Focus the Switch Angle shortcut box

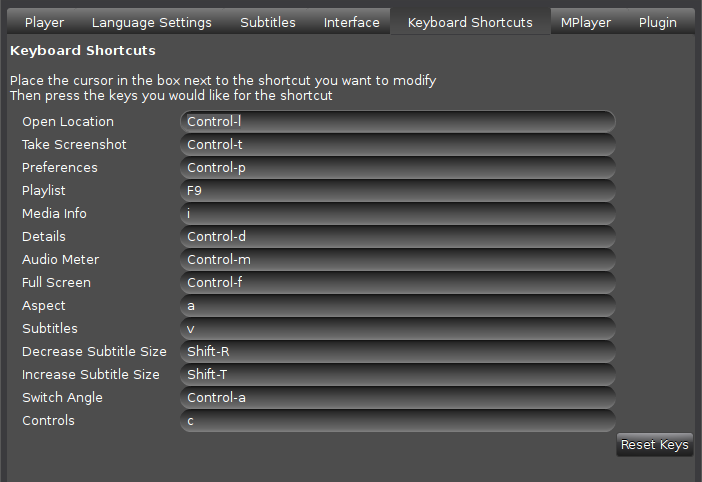[x=398, y=397]
